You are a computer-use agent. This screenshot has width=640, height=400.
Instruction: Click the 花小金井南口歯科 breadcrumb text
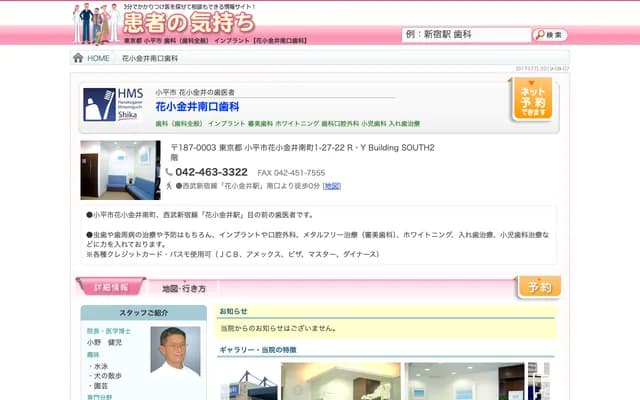click(x=150, y=58)
